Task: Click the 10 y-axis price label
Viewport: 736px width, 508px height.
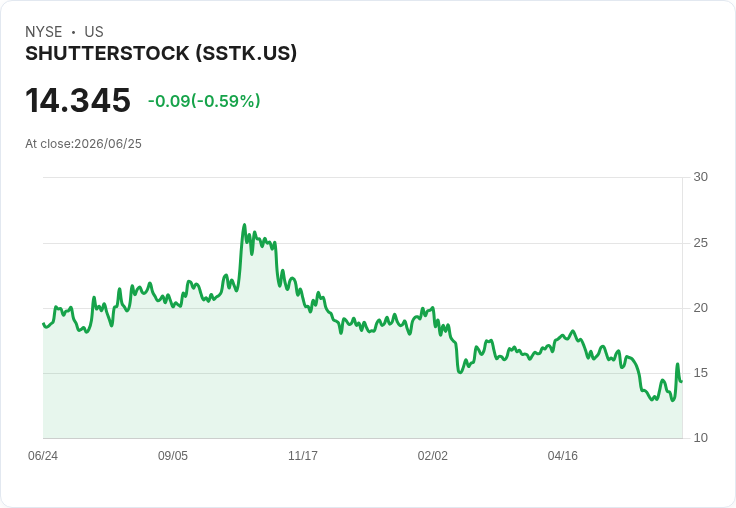Action: pos(700,438)
